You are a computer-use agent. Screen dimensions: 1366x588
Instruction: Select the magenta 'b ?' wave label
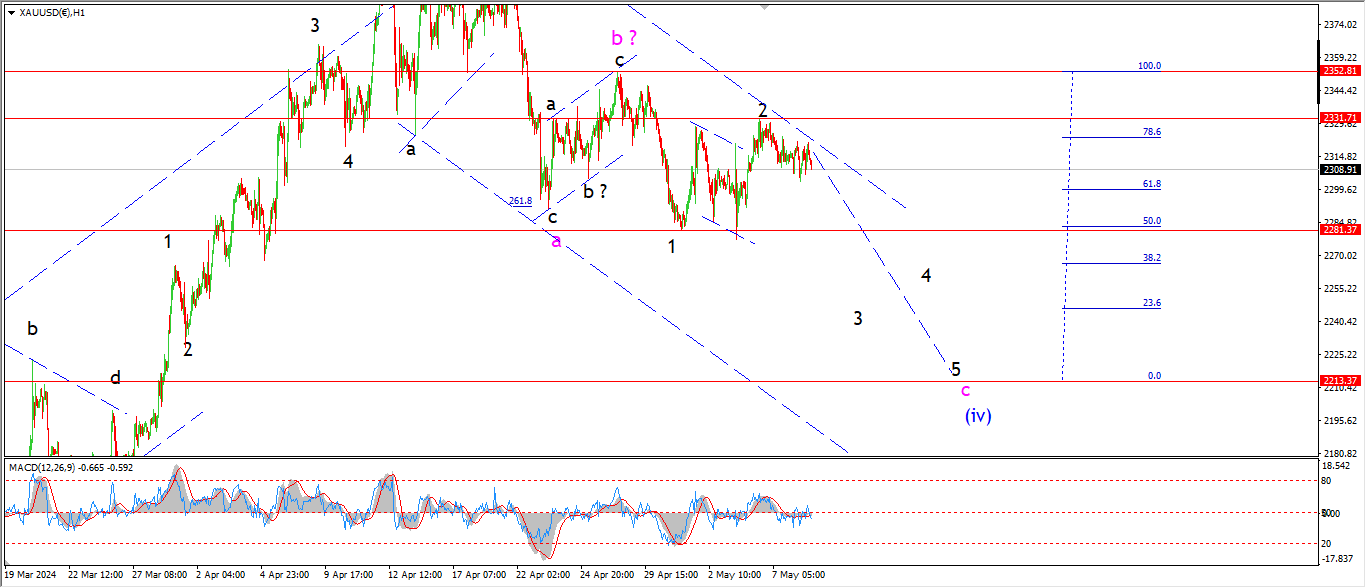(624, 38)
